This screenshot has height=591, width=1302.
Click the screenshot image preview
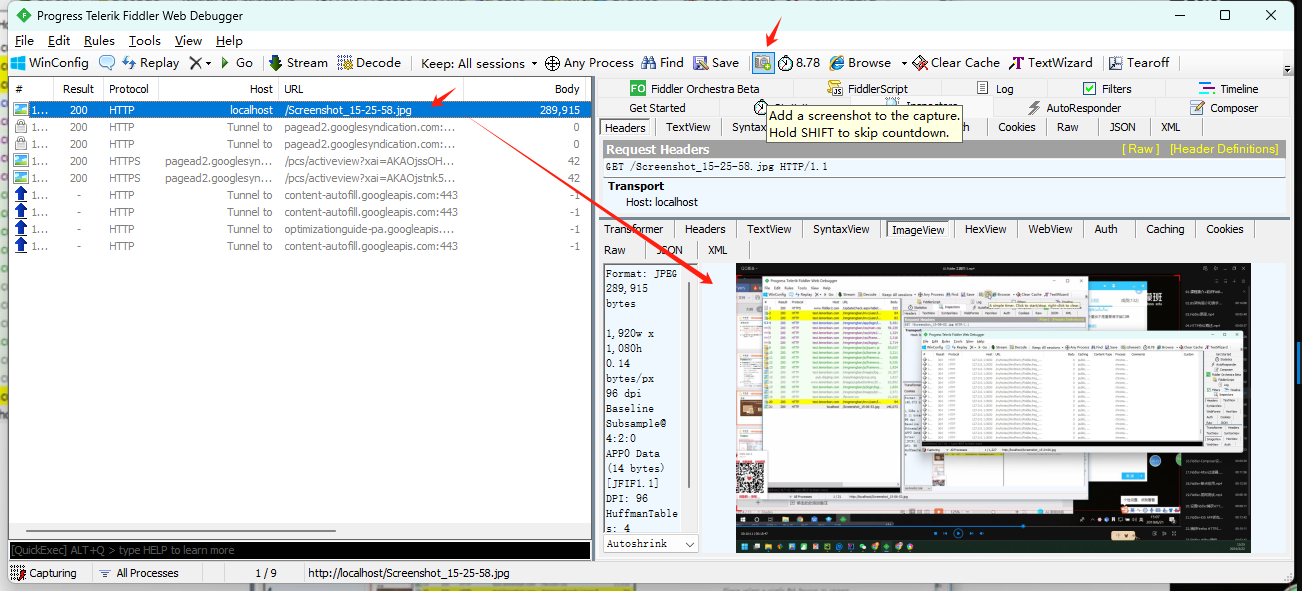994,408
